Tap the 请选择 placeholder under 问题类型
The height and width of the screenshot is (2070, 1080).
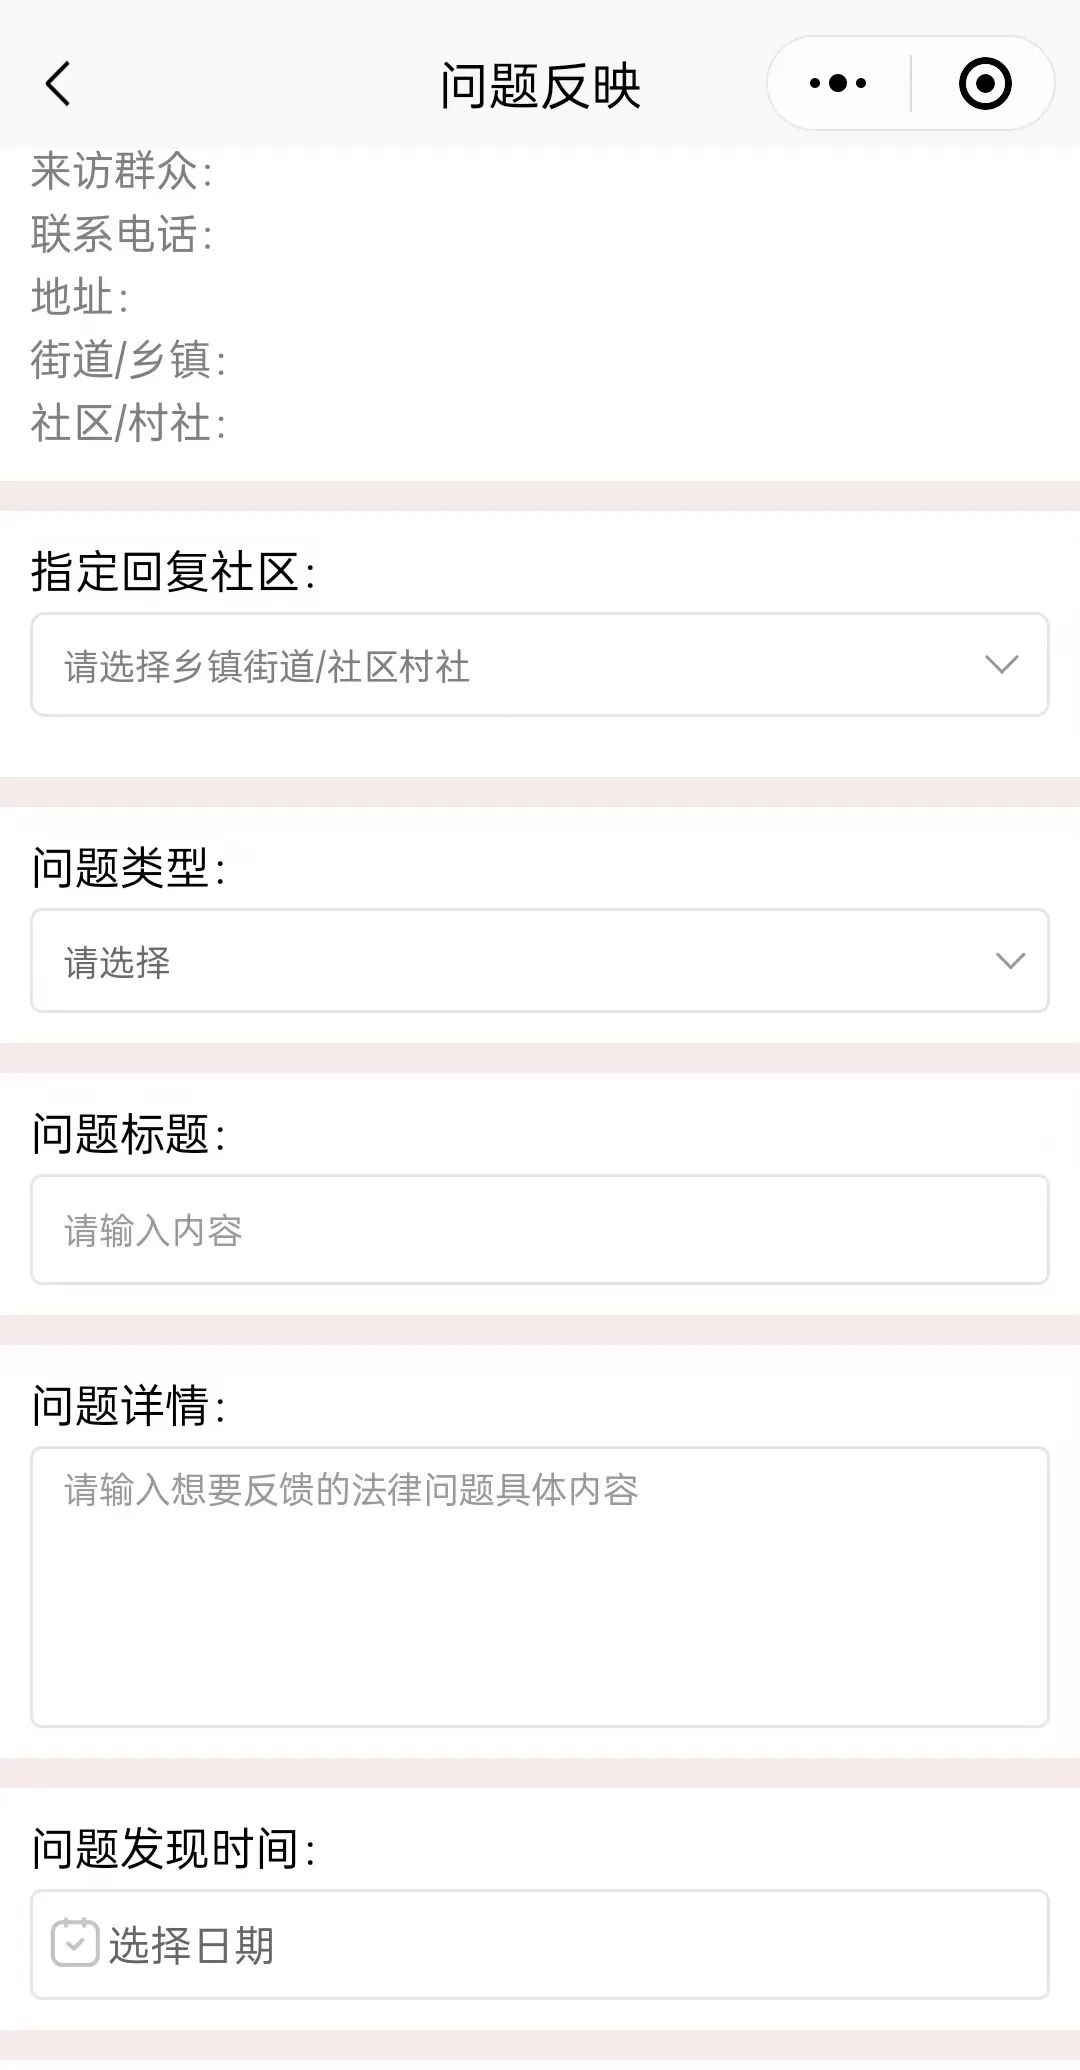point(118,963)
